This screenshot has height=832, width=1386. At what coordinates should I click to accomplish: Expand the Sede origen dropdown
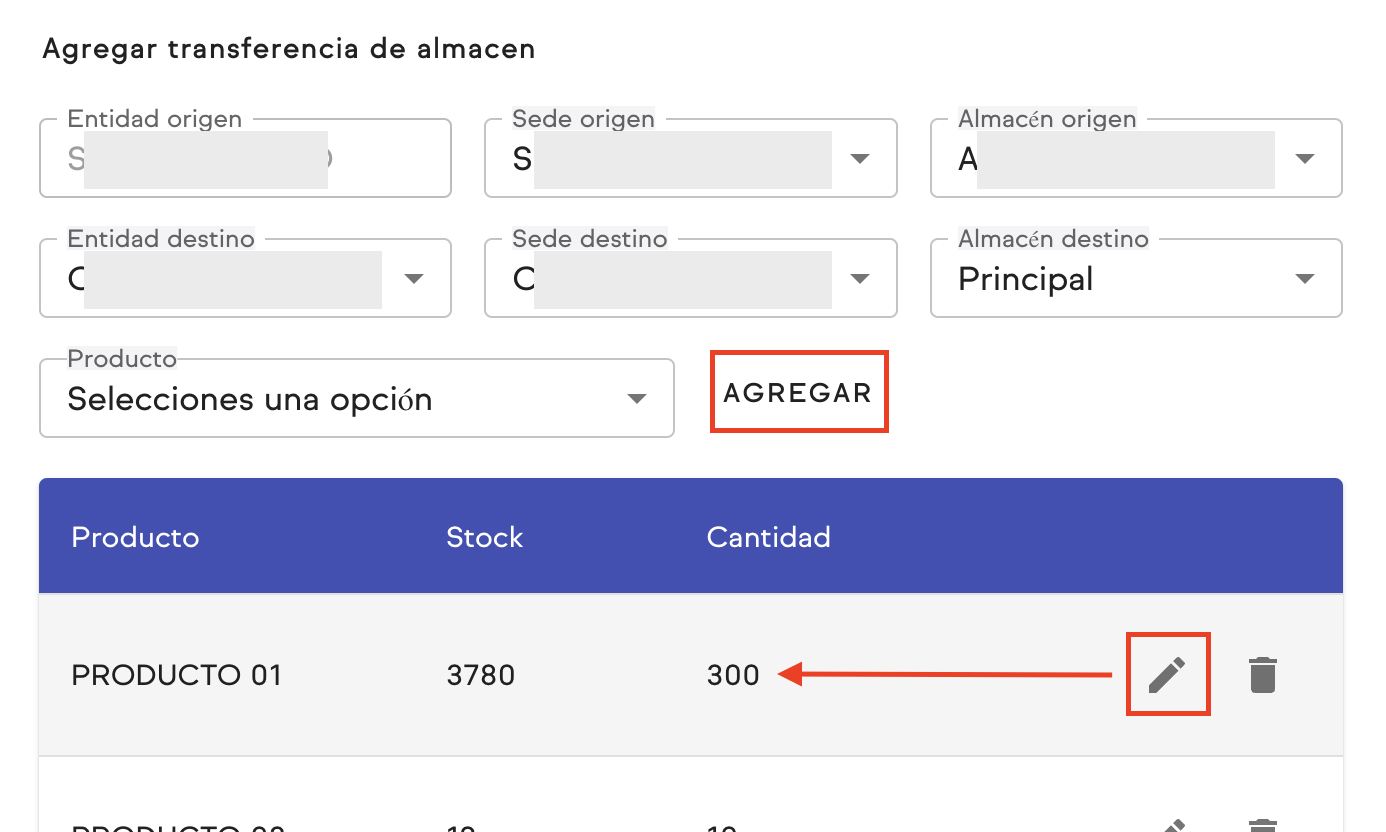[x=858, y=159]
